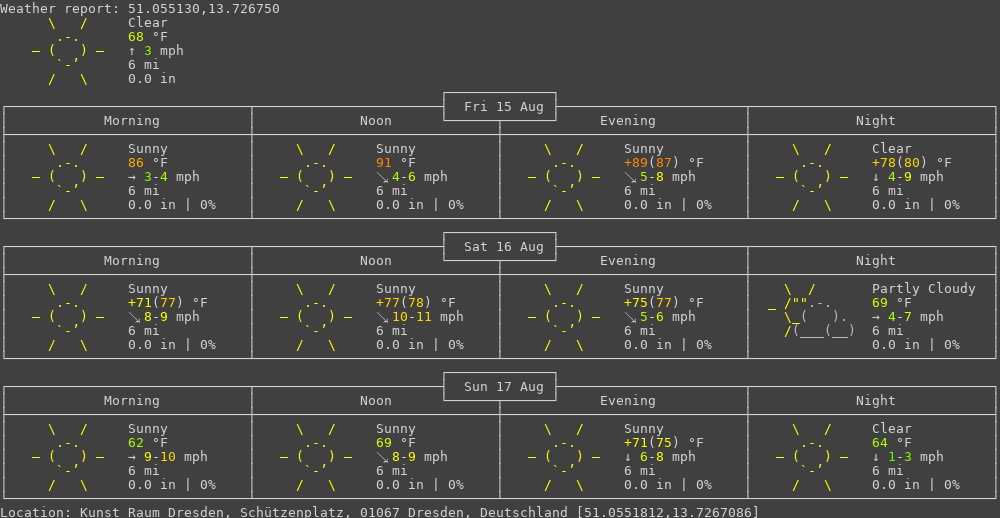This screenshot has height=518, width=1000.
Task: Select the 'Weather report: 51.055130,13.726750' header
Action: pos(140,9)
